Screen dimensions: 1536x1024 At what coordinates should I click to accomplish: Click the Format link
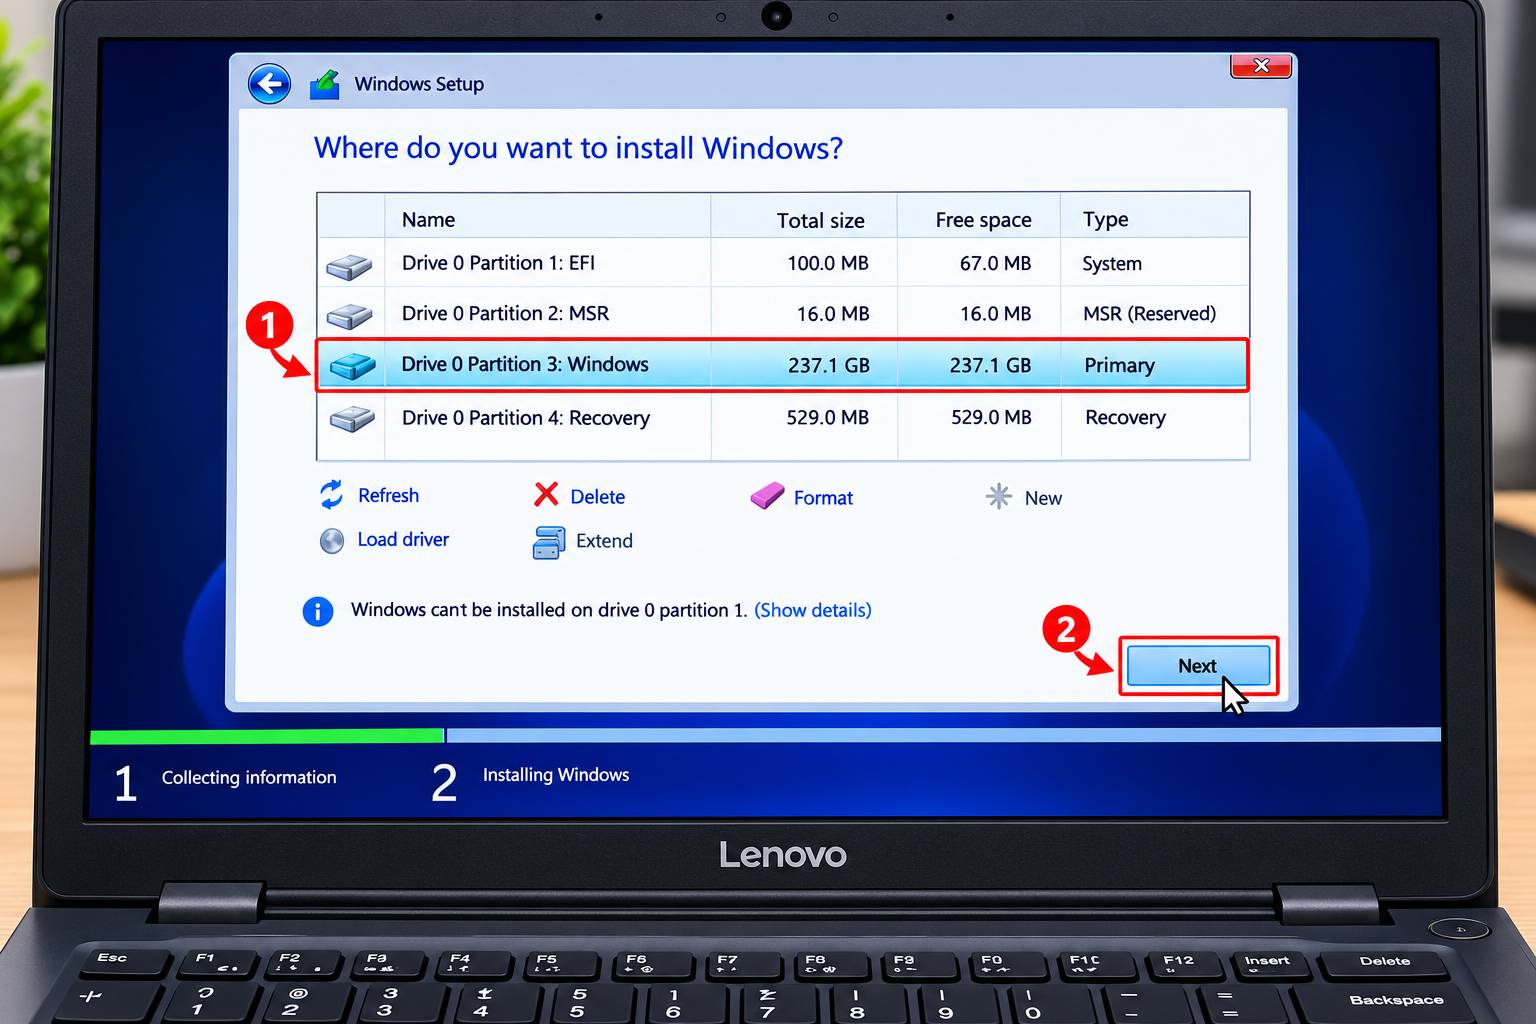(823, 498)
